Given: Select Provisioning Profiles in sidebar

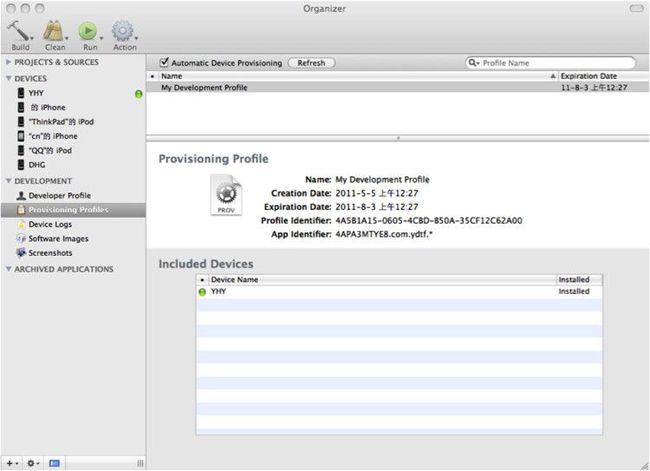Looking at the screenshot, I should coord(73,210).
